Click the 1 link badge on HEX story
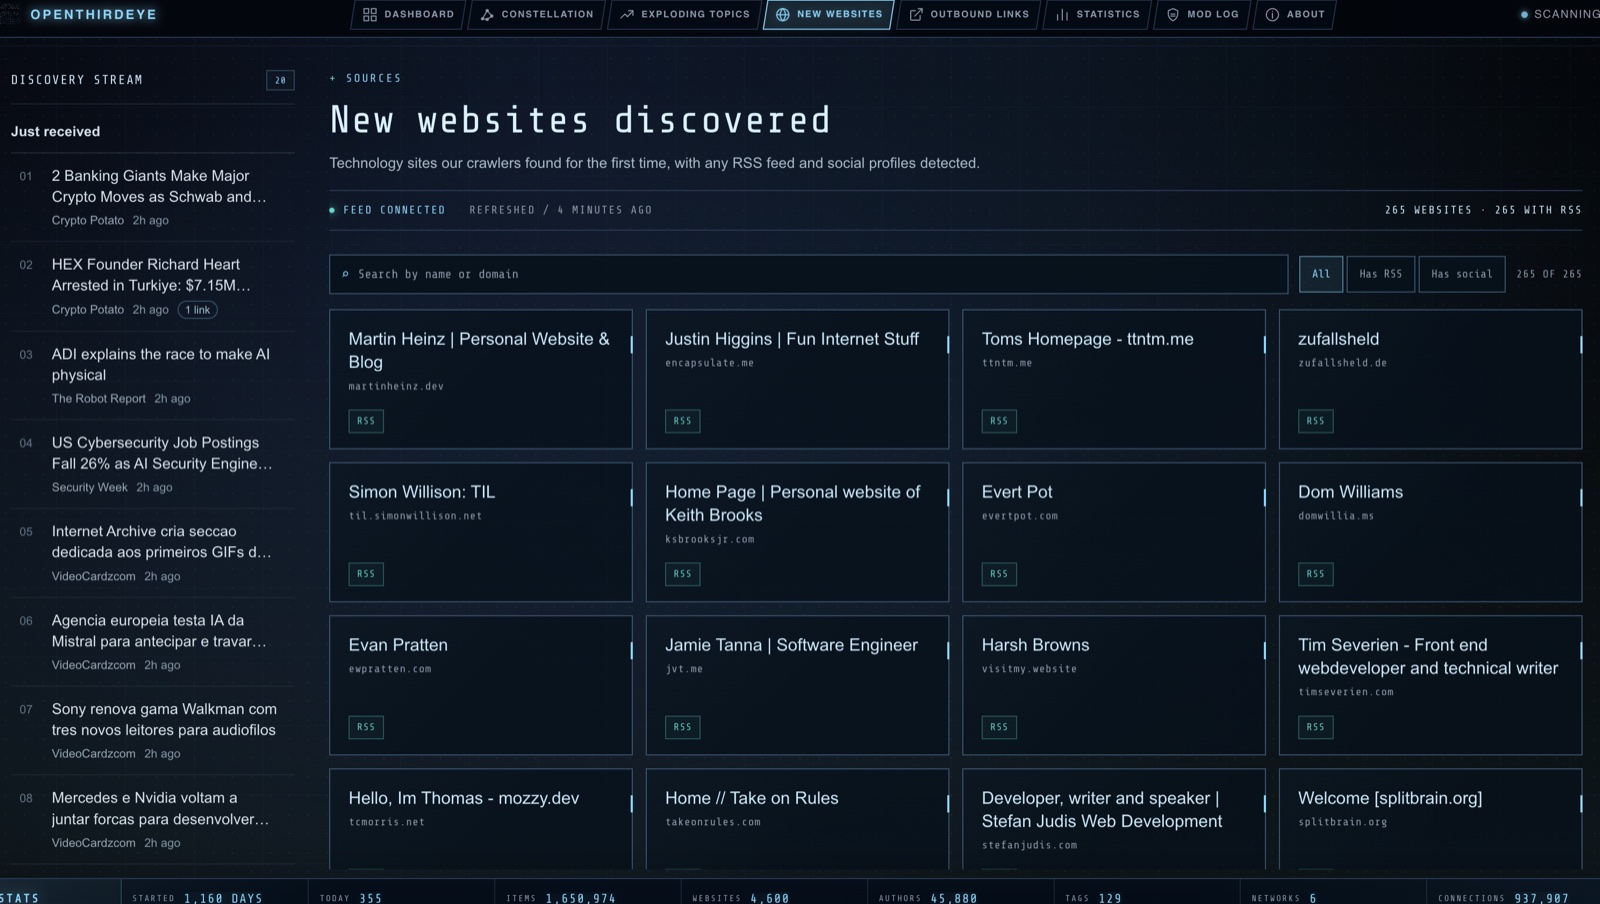This screenshot has width=1600, height=904. 198,310
